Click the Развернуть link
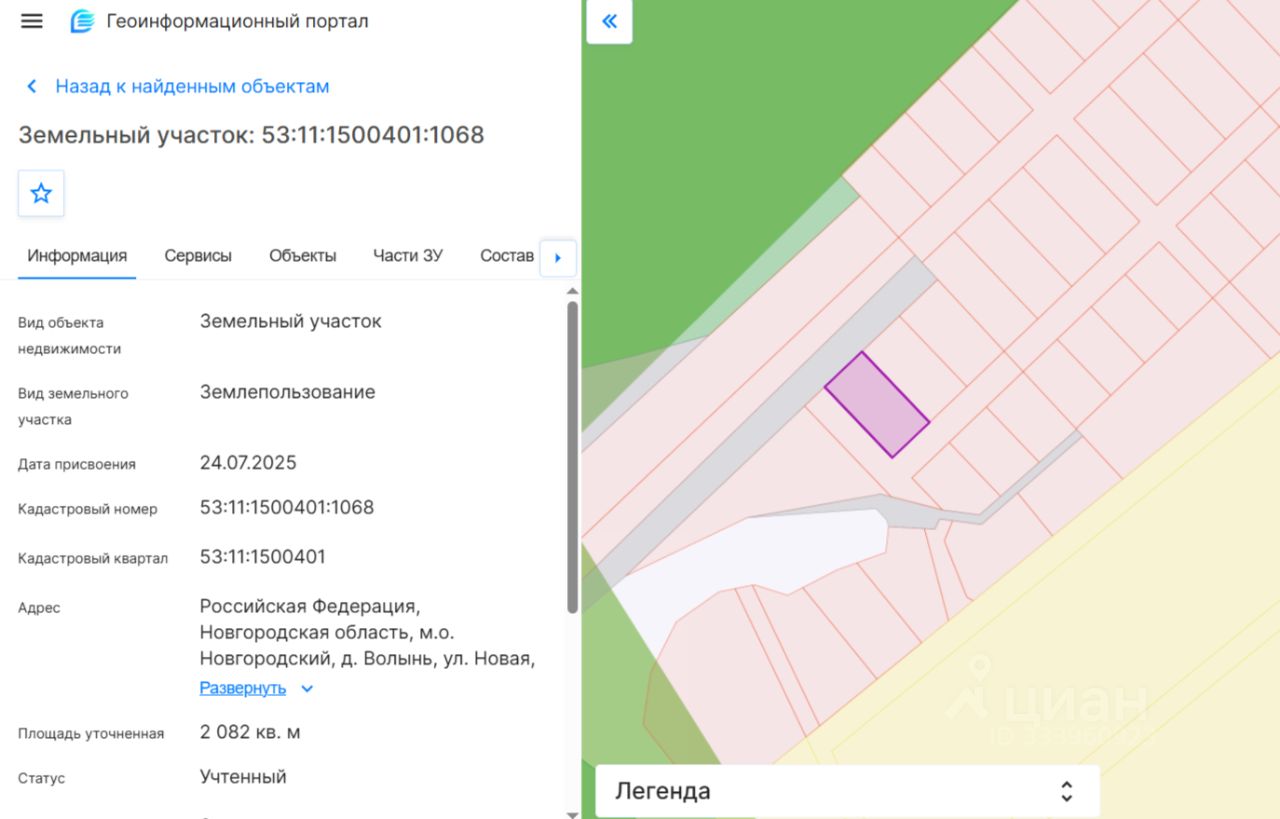 tap(243, 688)
